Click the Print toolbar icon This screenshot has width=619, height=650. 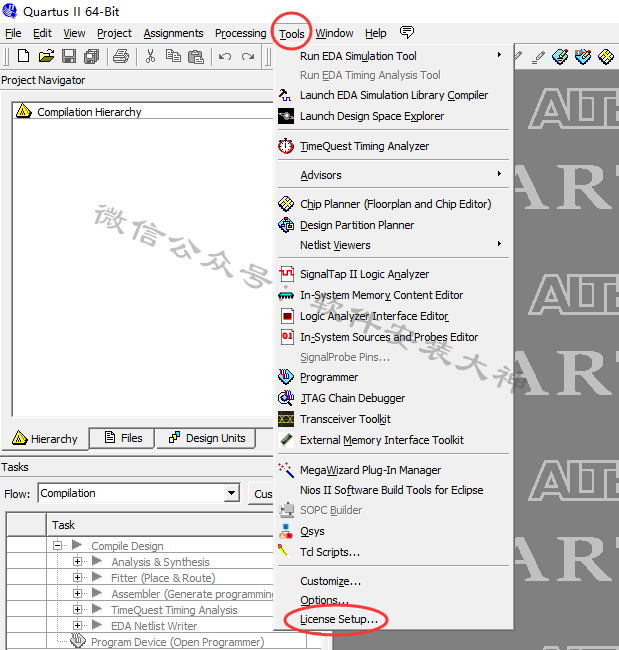click(121, 56)
